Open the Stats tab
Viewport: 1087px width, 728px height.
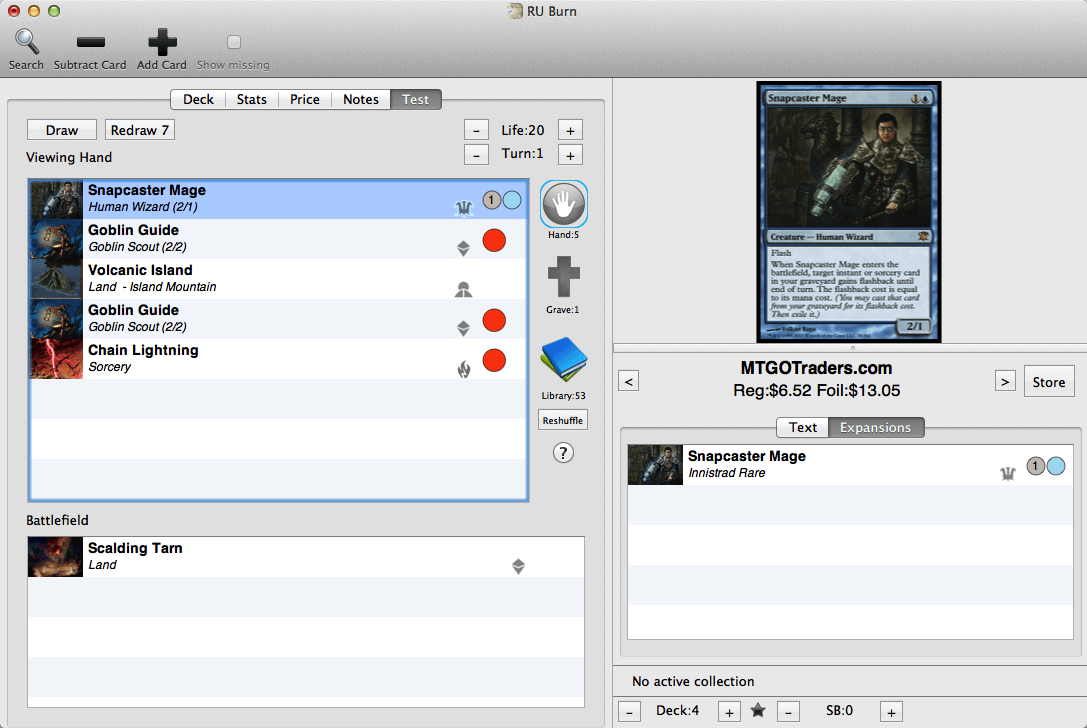pos(252,99)
